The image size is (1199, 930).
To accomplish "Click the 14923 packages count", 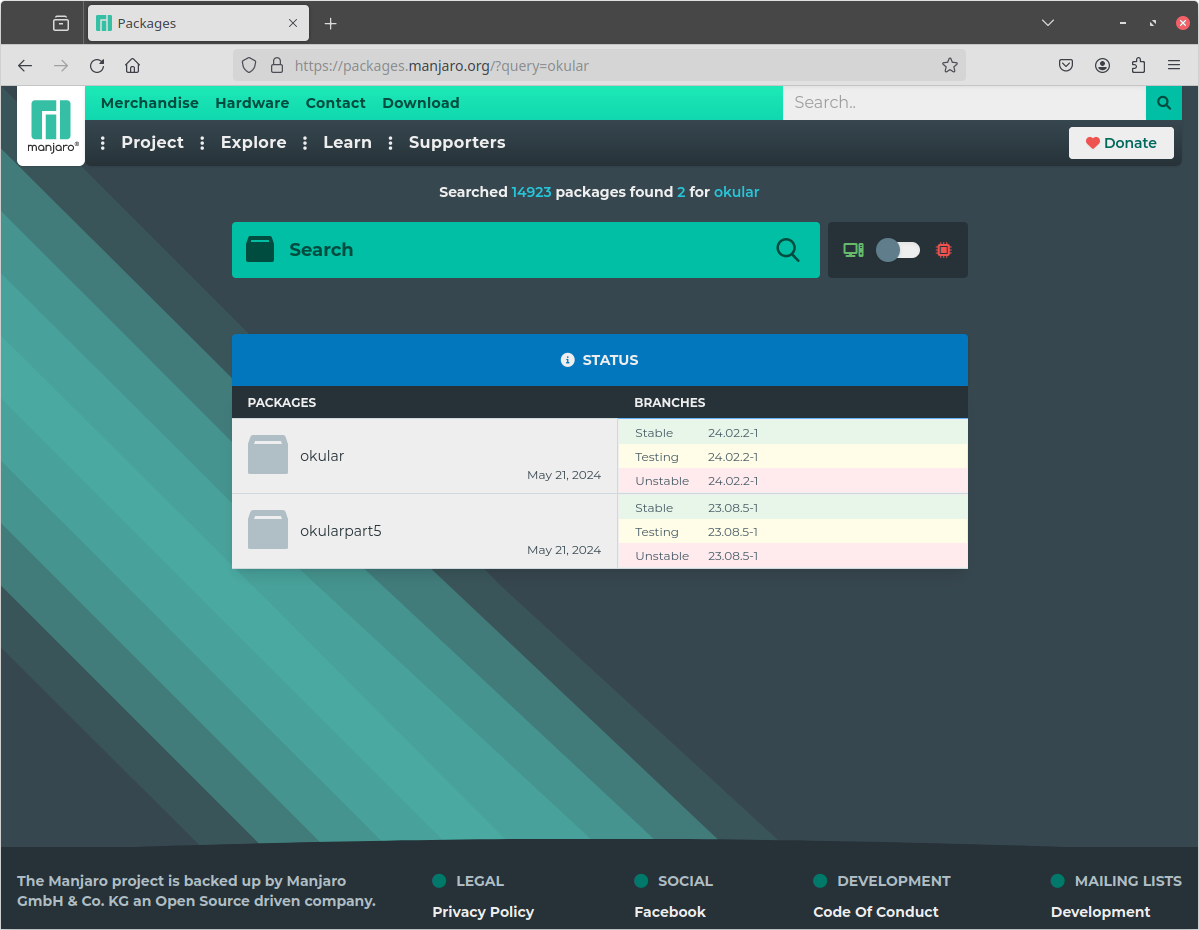I will tap(531, 192).
